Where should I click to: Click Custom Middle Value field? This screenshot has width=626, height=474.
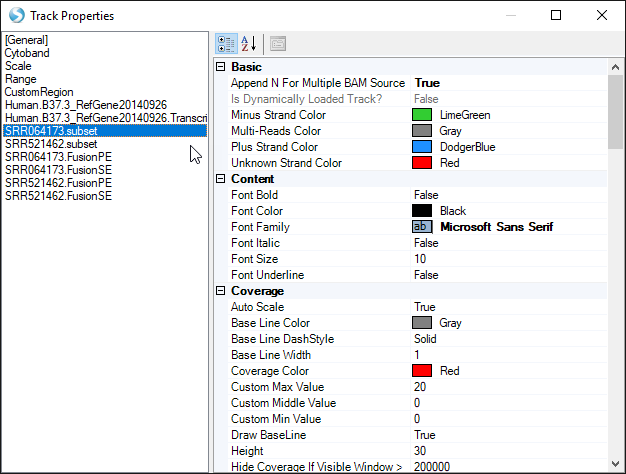click(509, 403)
